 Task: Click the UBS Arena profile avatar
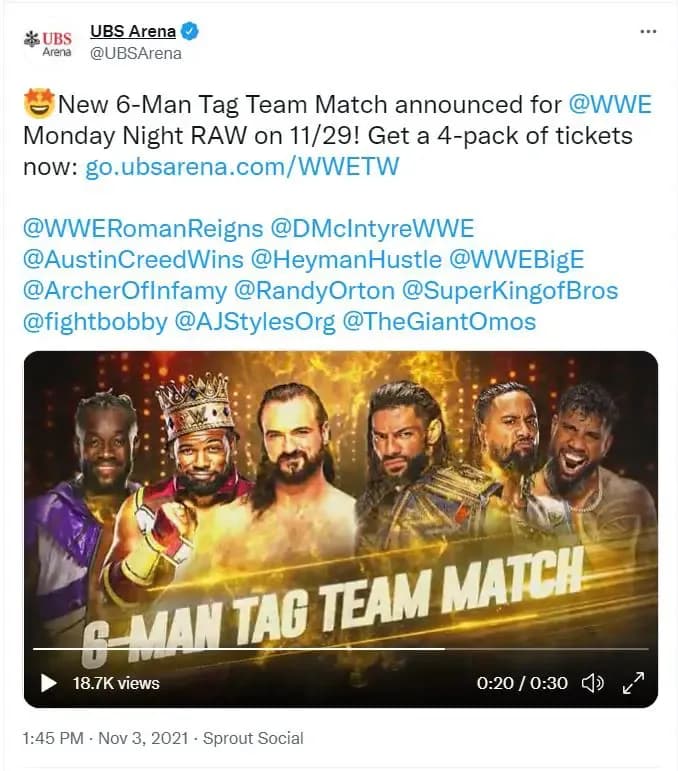pos(48,44)
